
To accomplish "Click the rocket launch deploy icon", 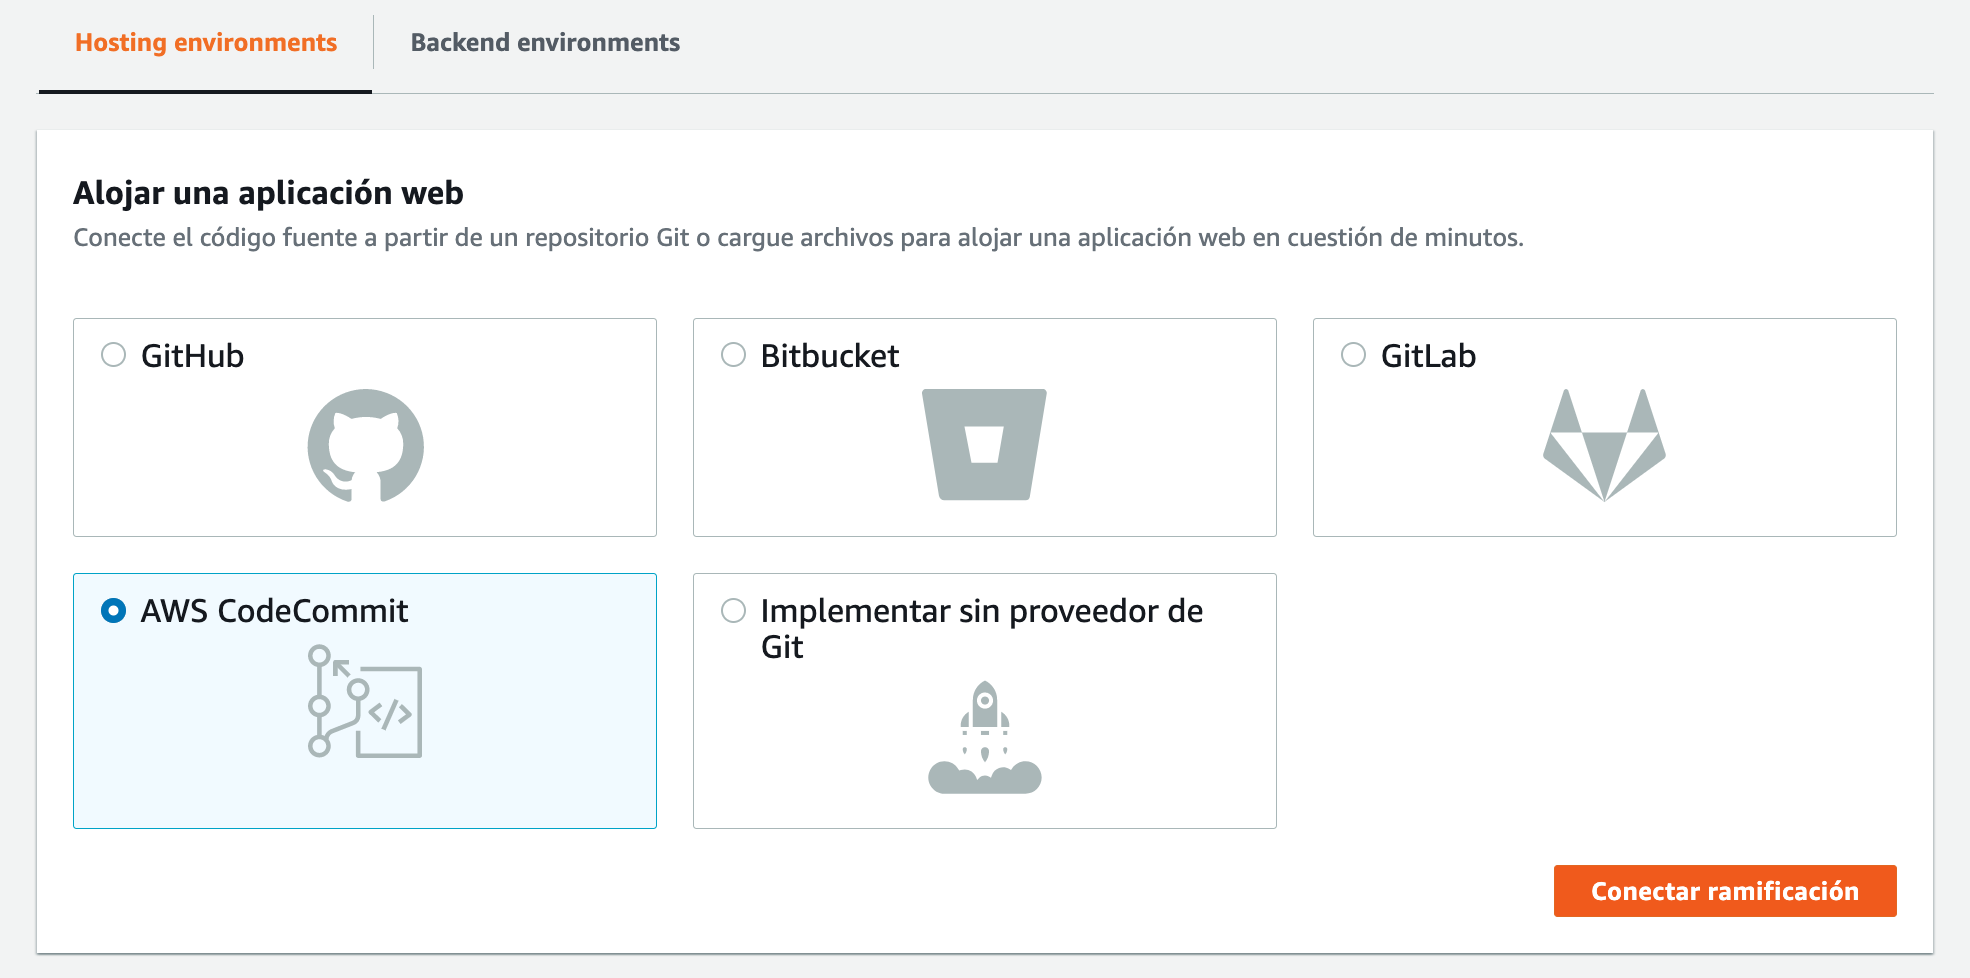I will (985, 737).
